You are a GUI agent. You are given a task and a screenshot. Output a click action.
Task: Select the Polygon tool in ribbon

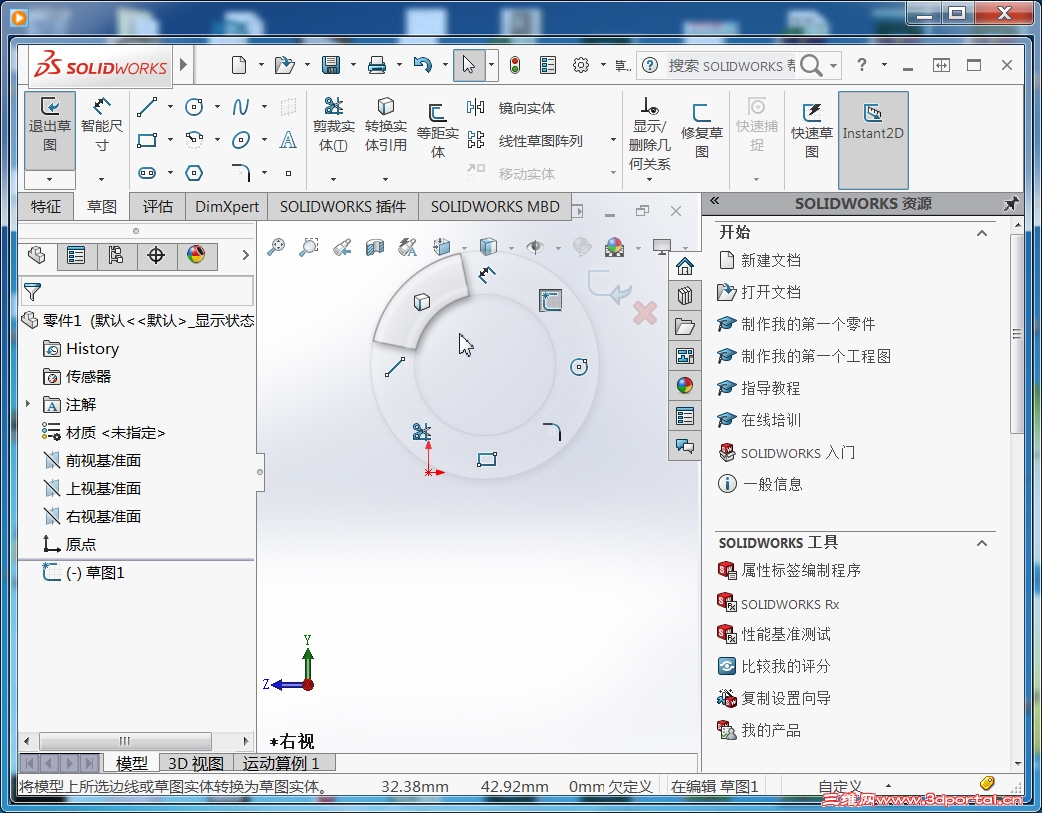[194, 174]
